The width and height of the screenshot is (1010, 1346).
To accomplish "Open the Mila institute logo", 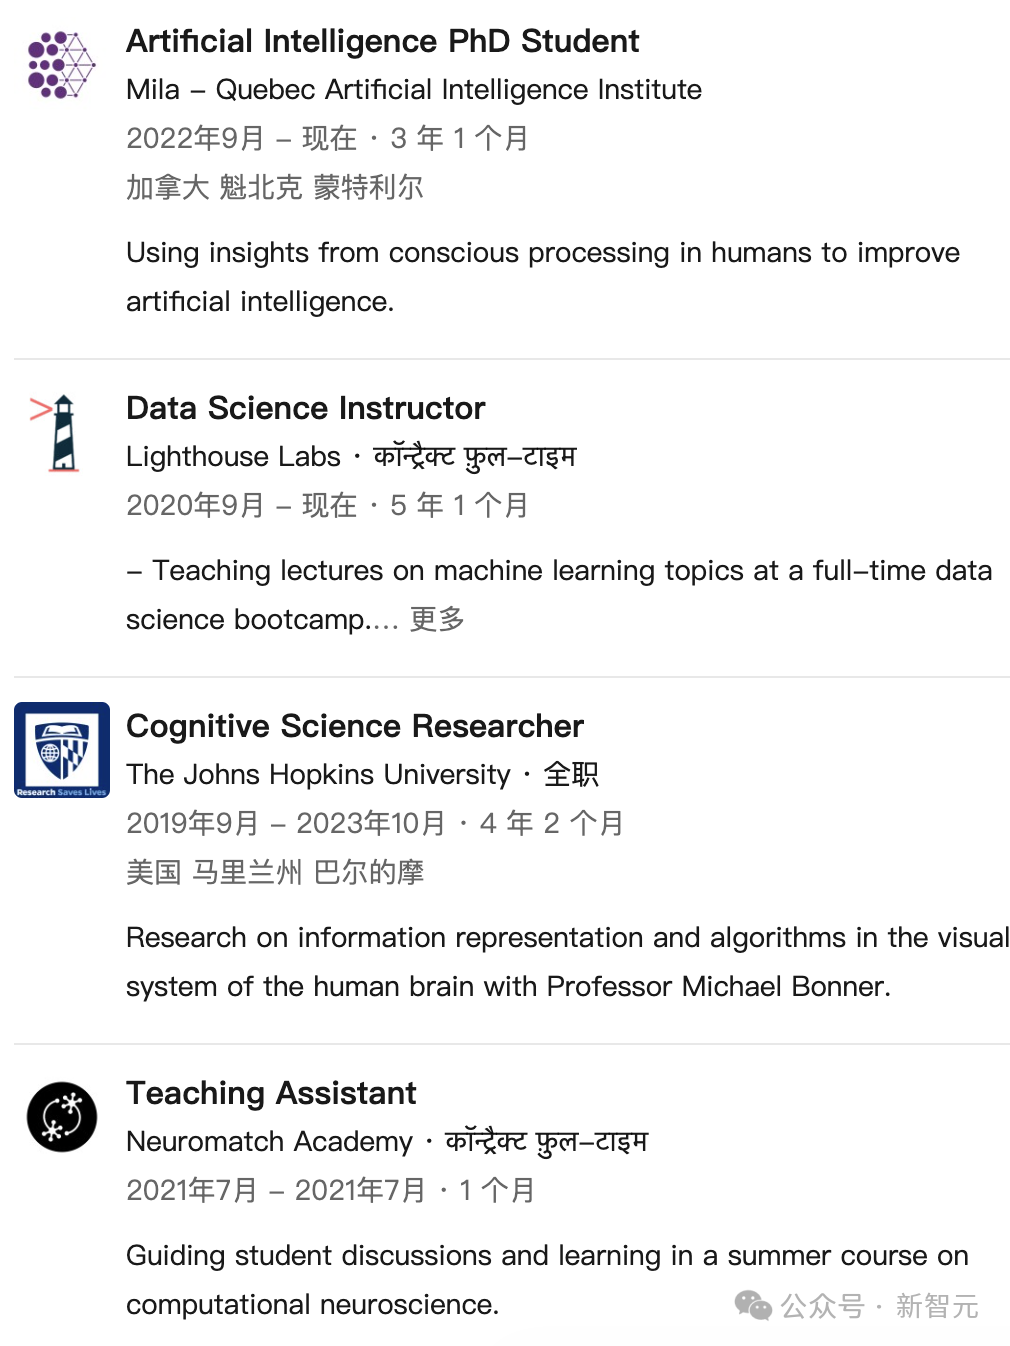I will pyautogui.click(x=62, y=65).
